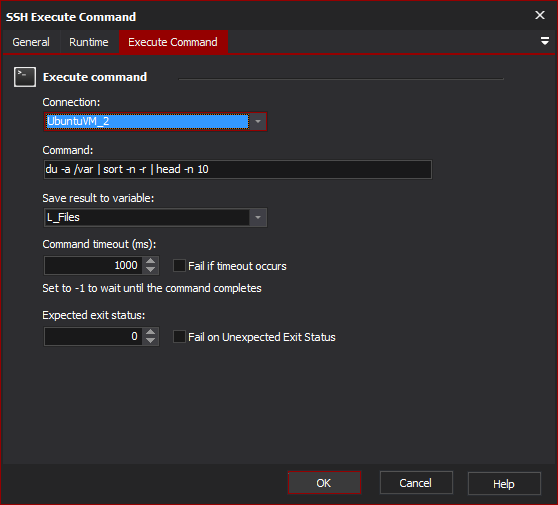The image size is (558, 505).
Task: Open the tab overflow menu icon
Action: click(544, 41)
